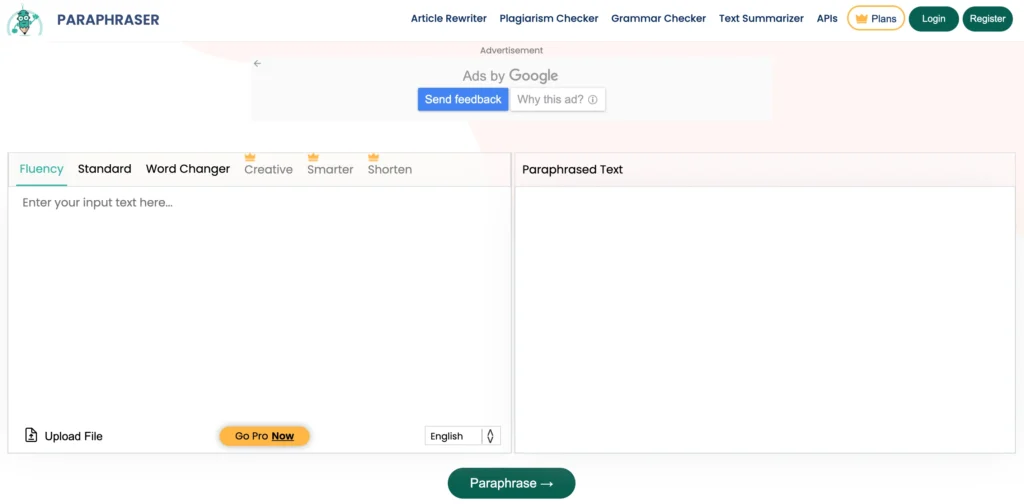
Task: Click the ad back arrow icon
Action: [x=257, y=63]
